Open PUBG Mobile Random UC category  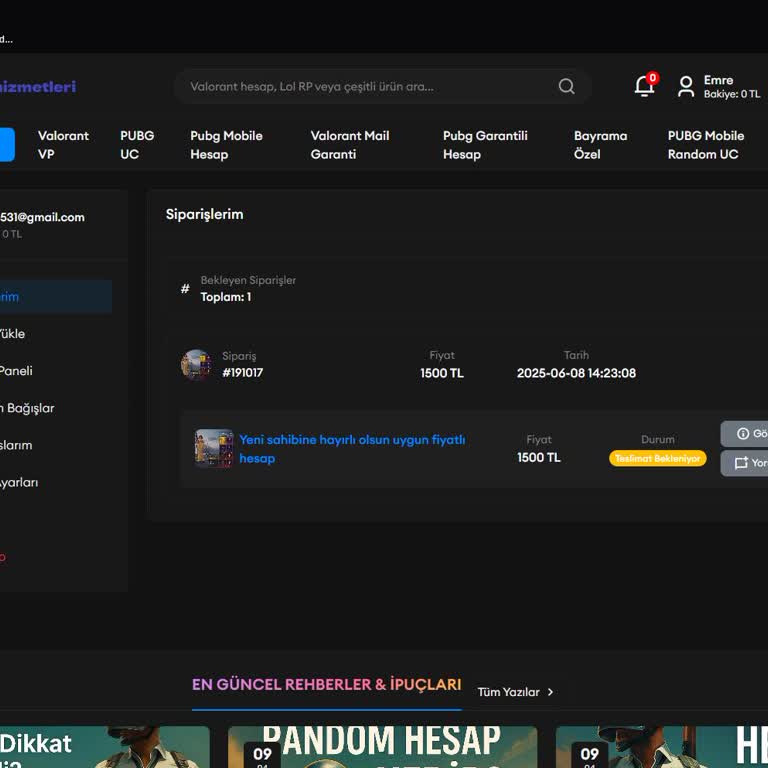[x=706, y=145]
